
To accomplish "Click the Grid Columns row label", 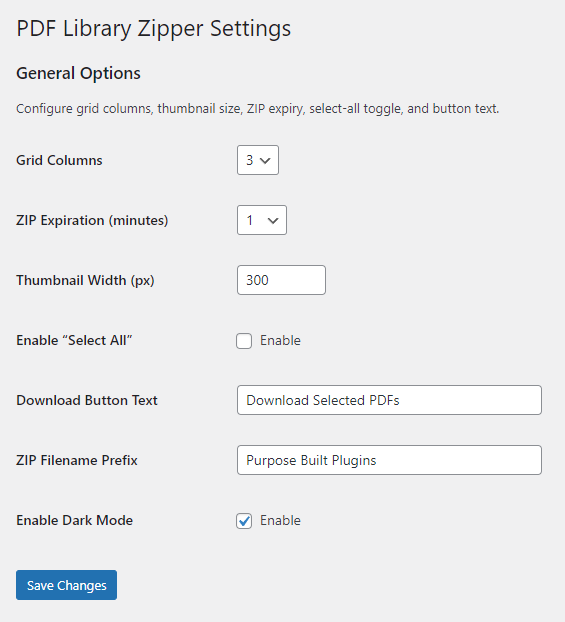I will pyautogui.click(x=59, y=160).
